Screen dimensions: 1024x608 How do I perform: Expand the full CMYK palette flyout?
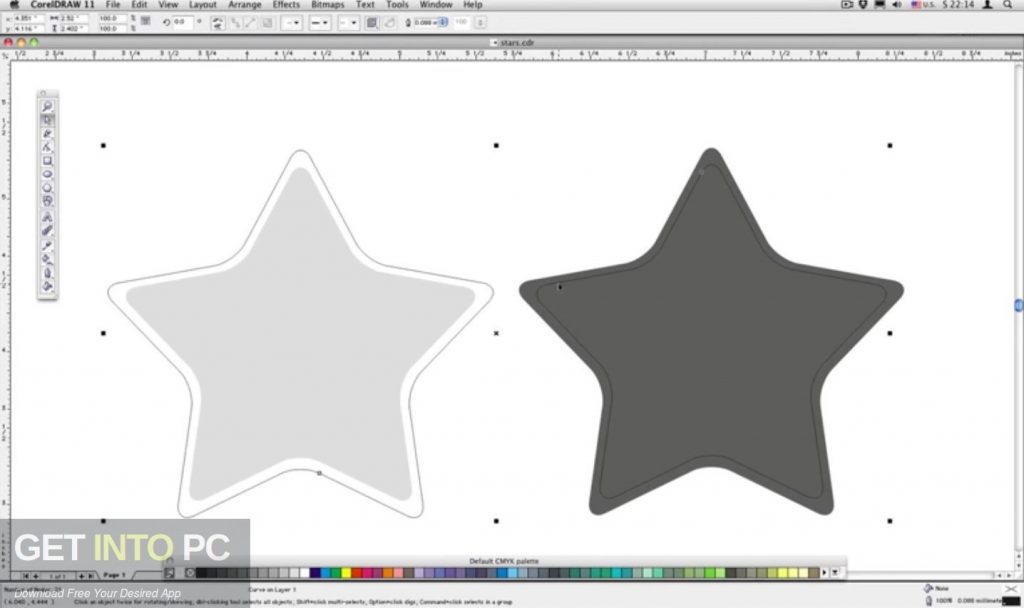click(835, 573)
